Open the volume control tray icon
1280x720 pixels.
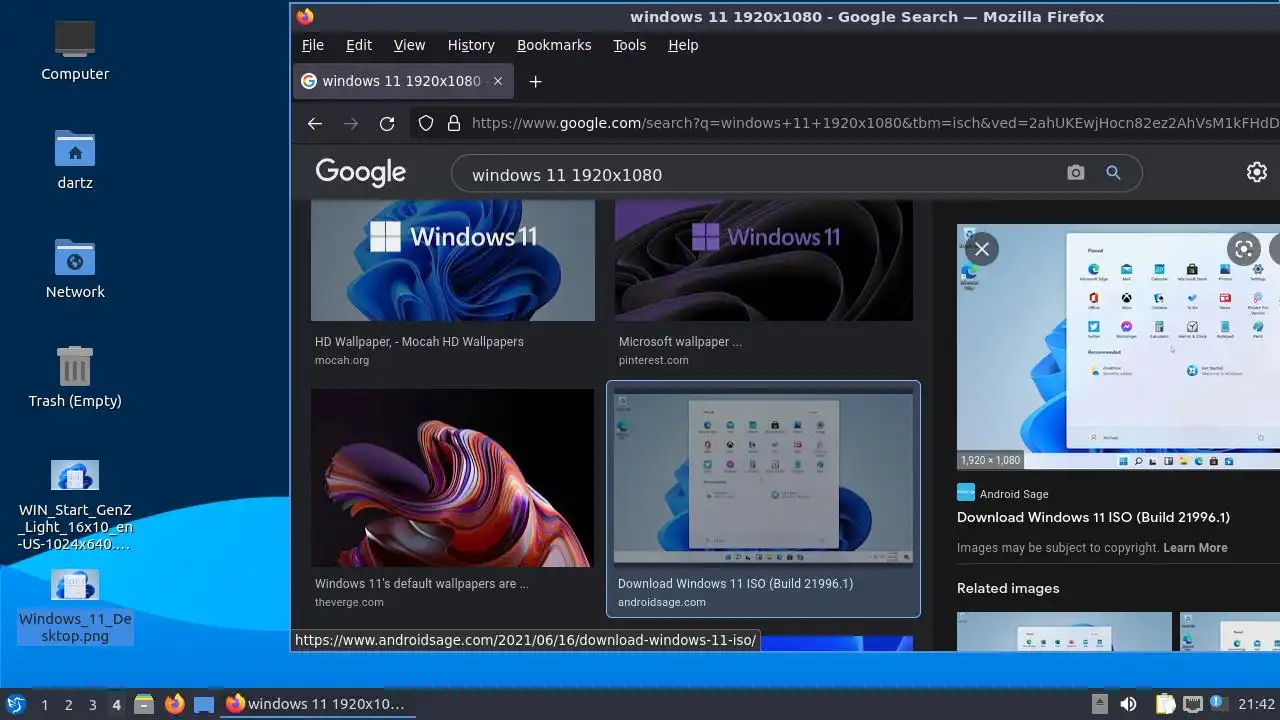1128,704
